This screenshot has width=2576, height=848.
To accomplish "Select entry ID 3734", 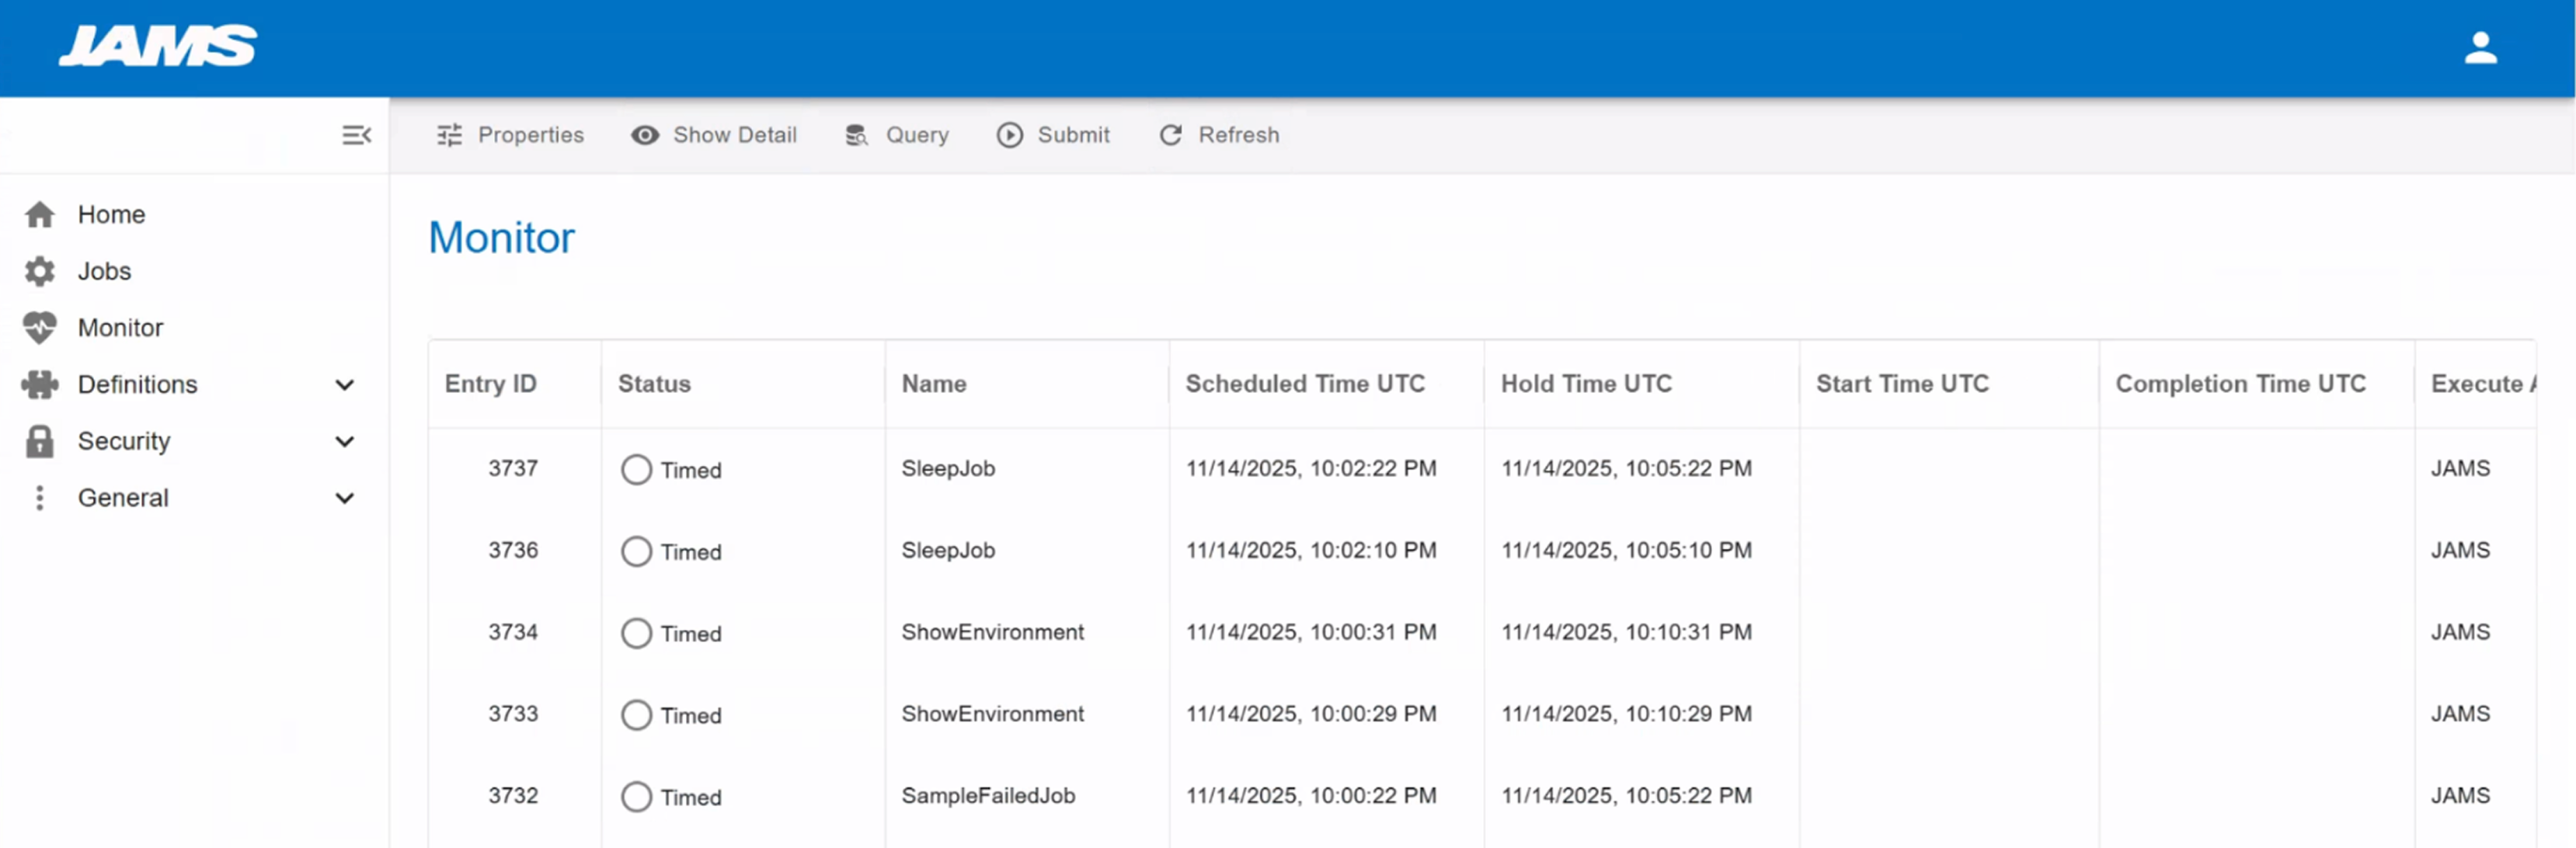I will click(513, 632).
